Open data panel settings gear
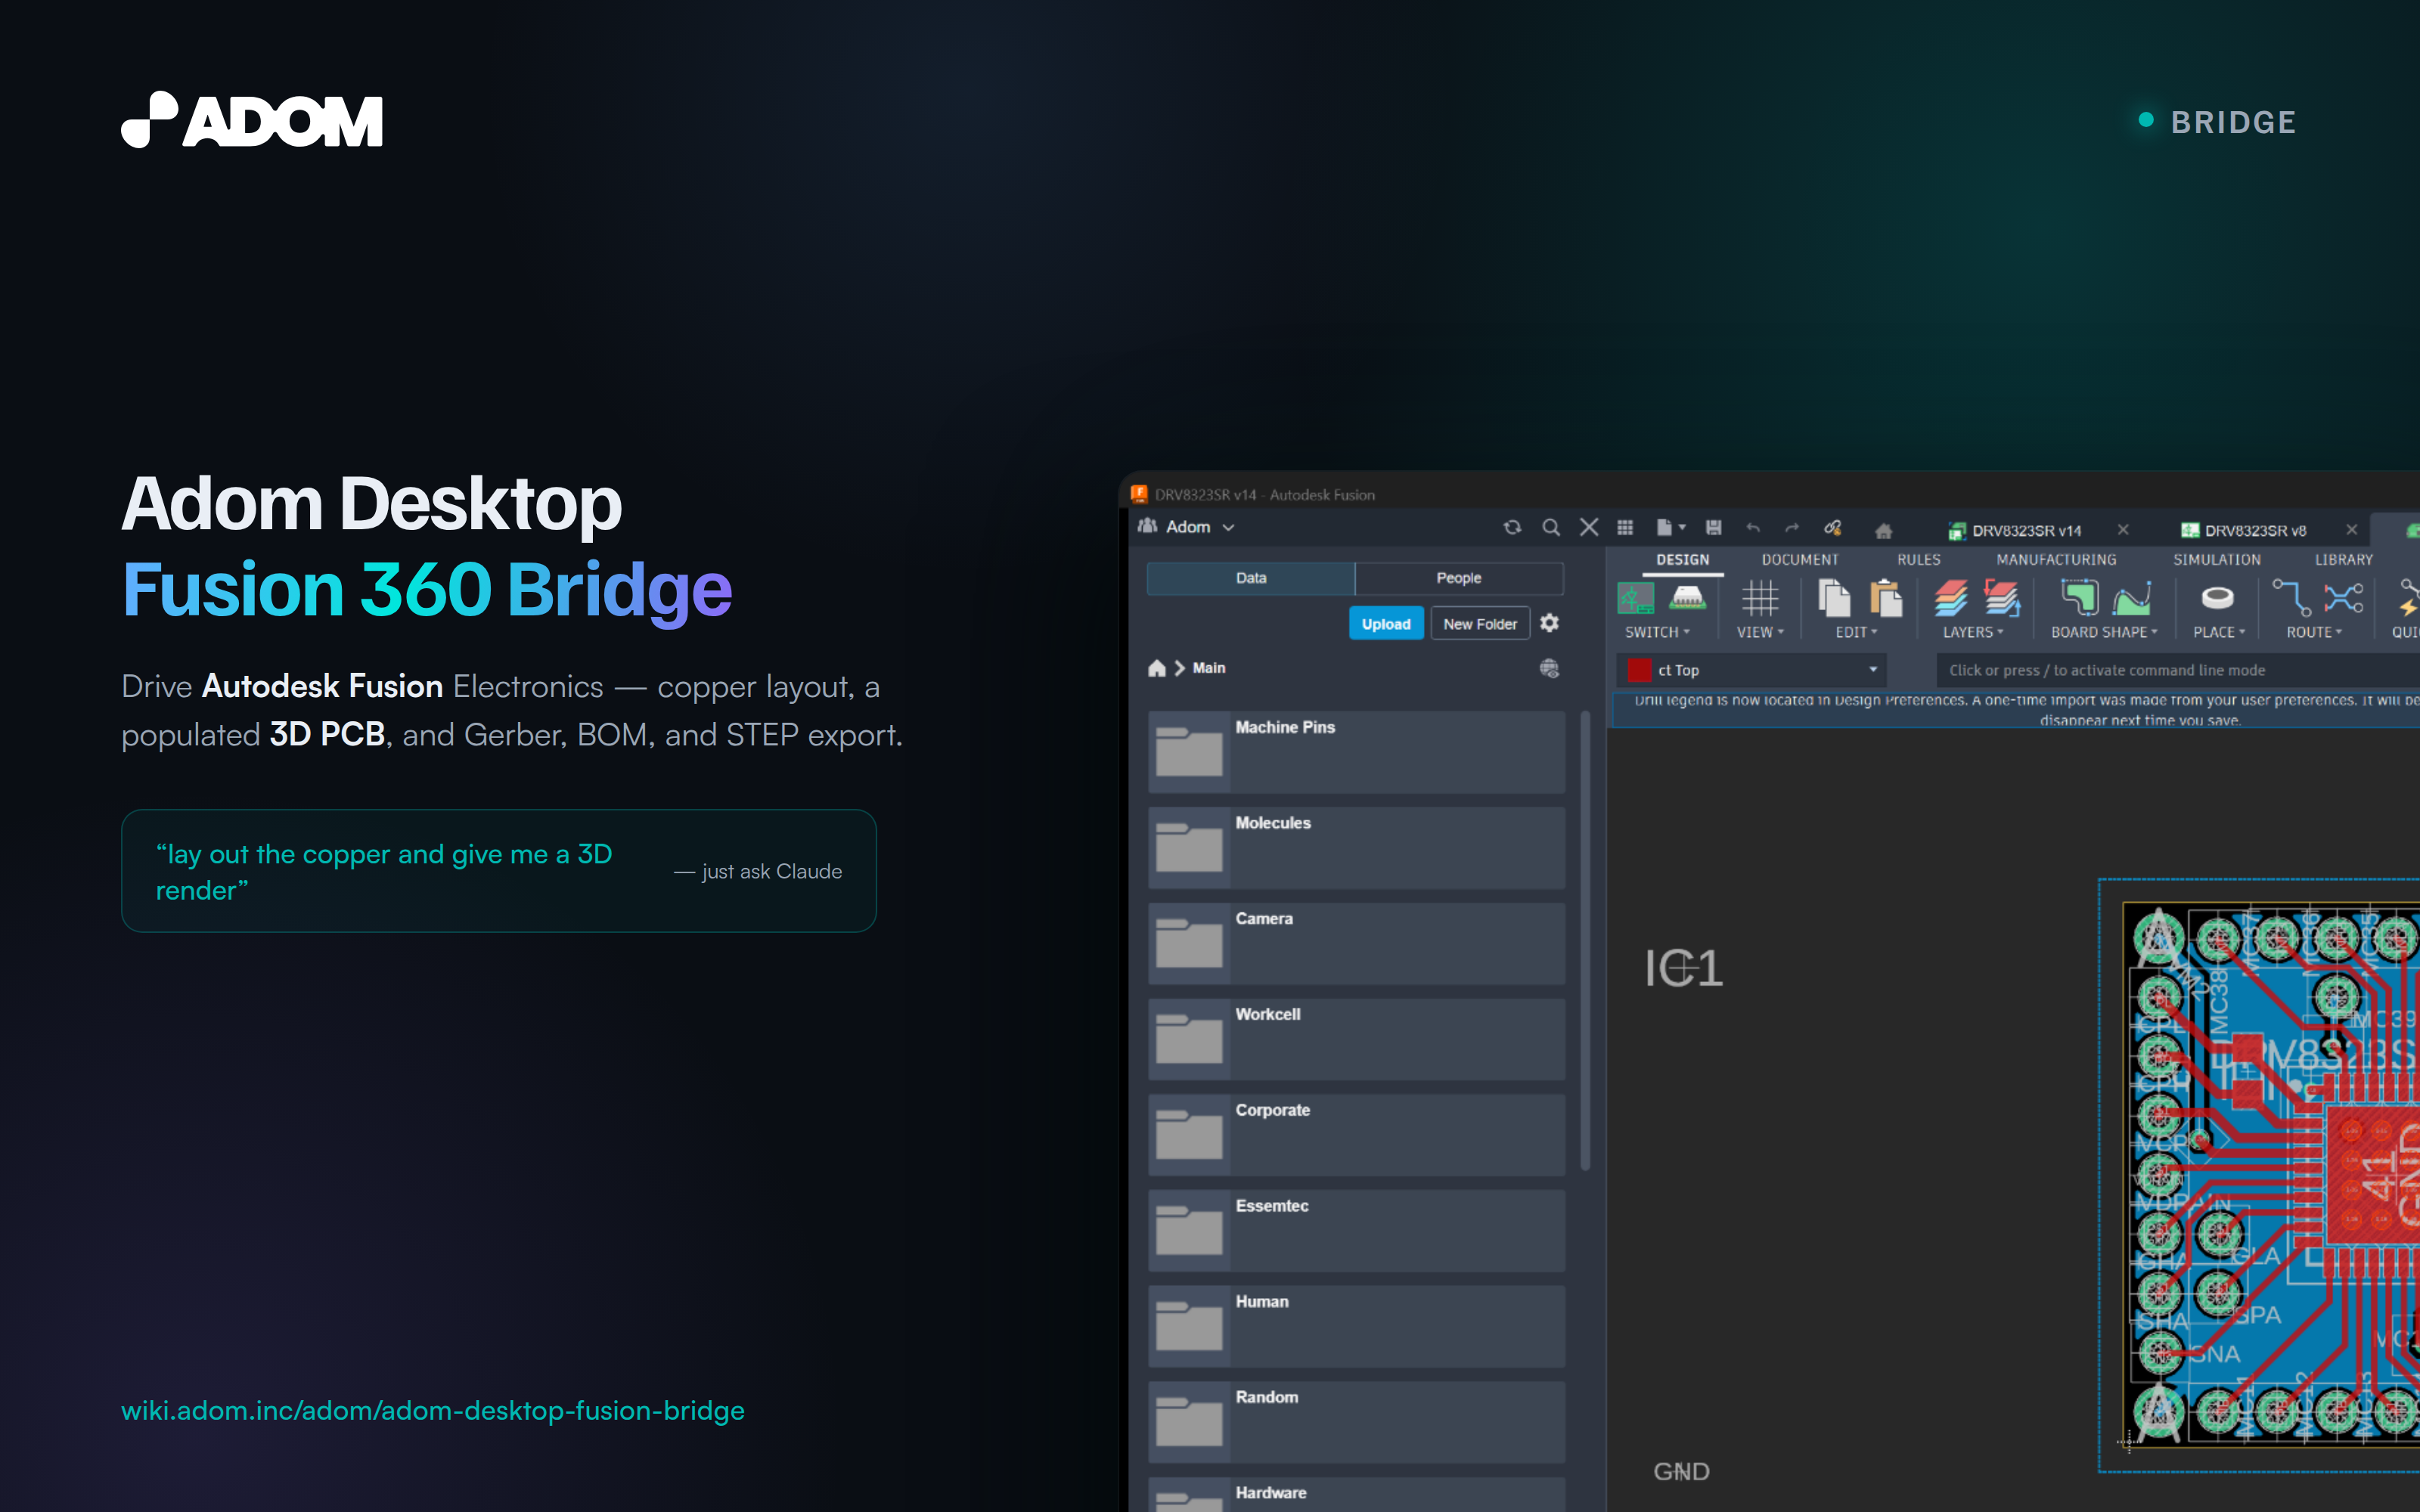2420x1512 pixels. pyautogui.click(x=1550, y=623)
